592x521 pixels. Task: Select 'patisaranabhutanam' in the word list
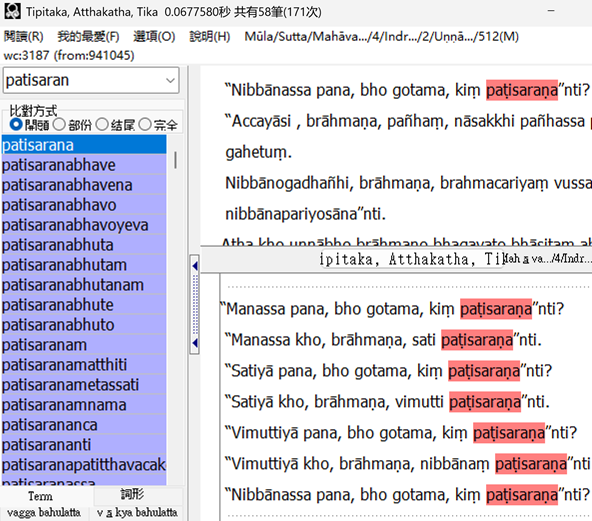point(84,285)
